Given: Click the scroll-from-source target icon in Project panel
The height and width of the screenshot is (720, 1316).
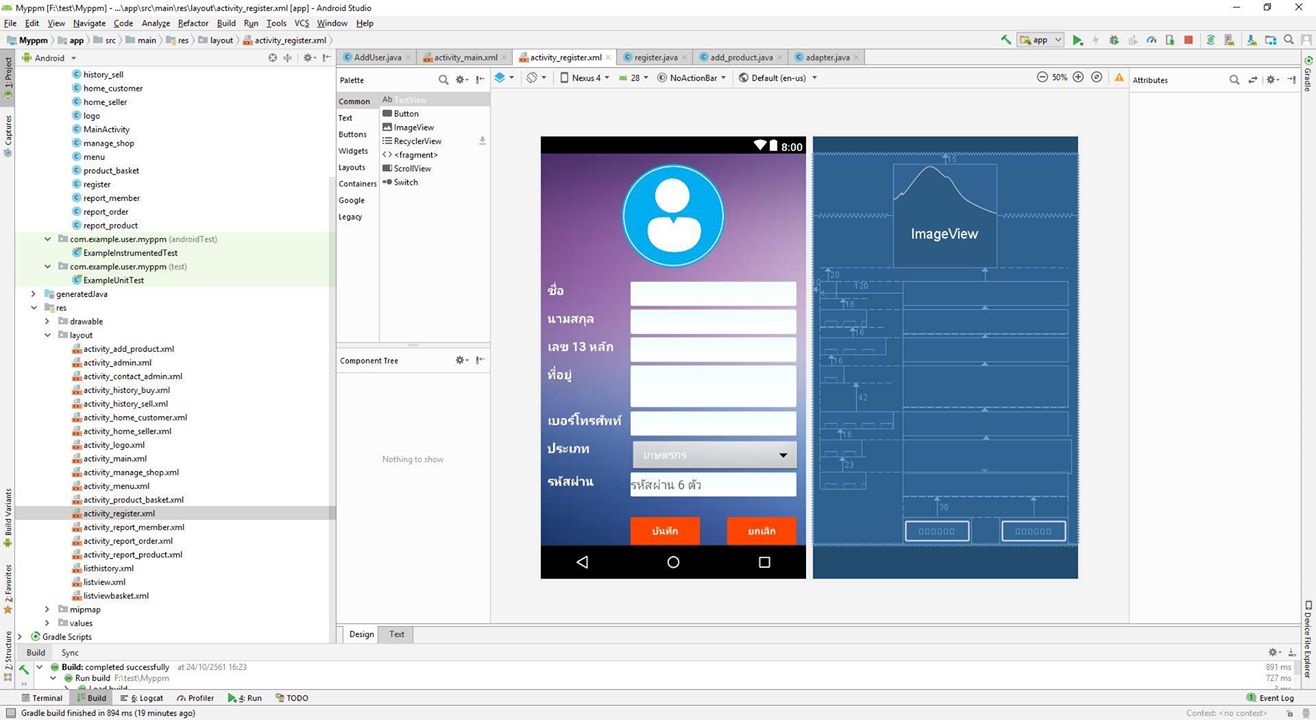Looking at the screenshot, I should pos(272,58).
